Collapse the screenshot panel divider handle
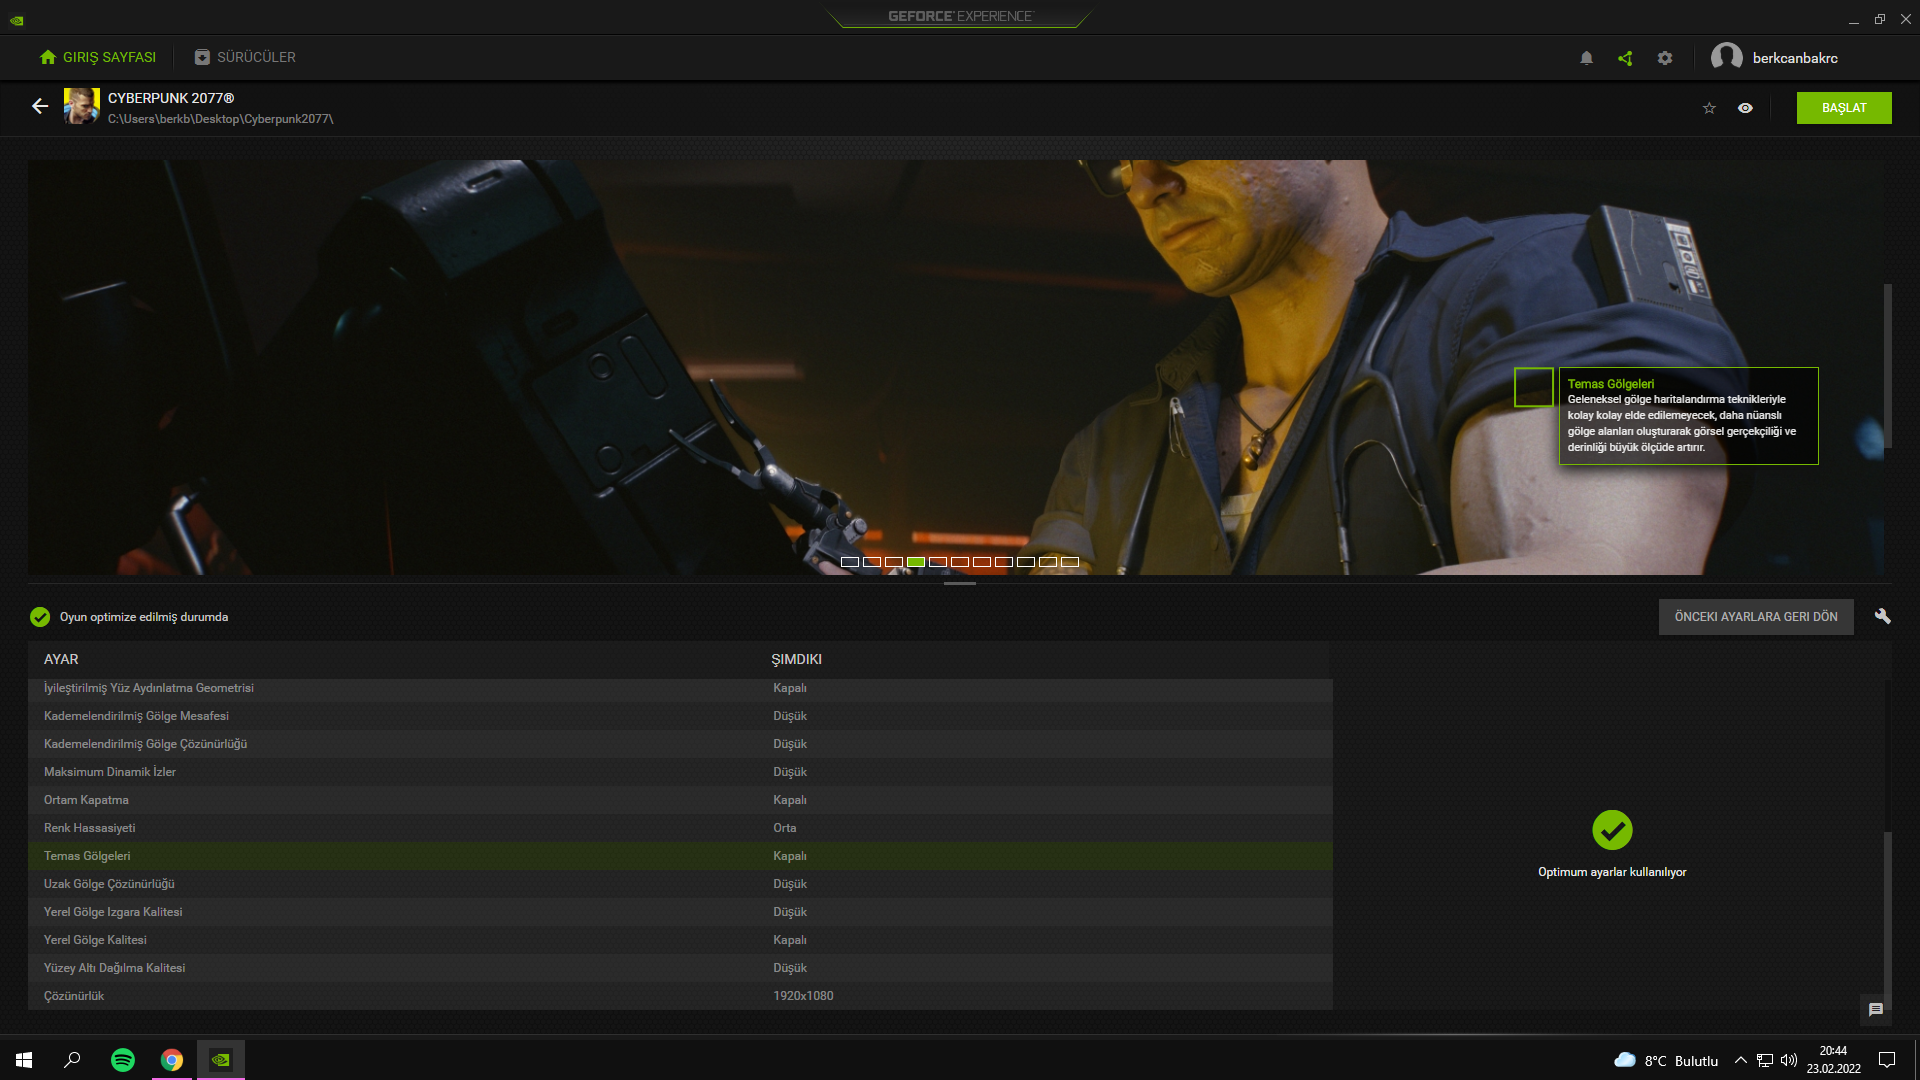This screenshot has width=1920, height=1080. 959,583
